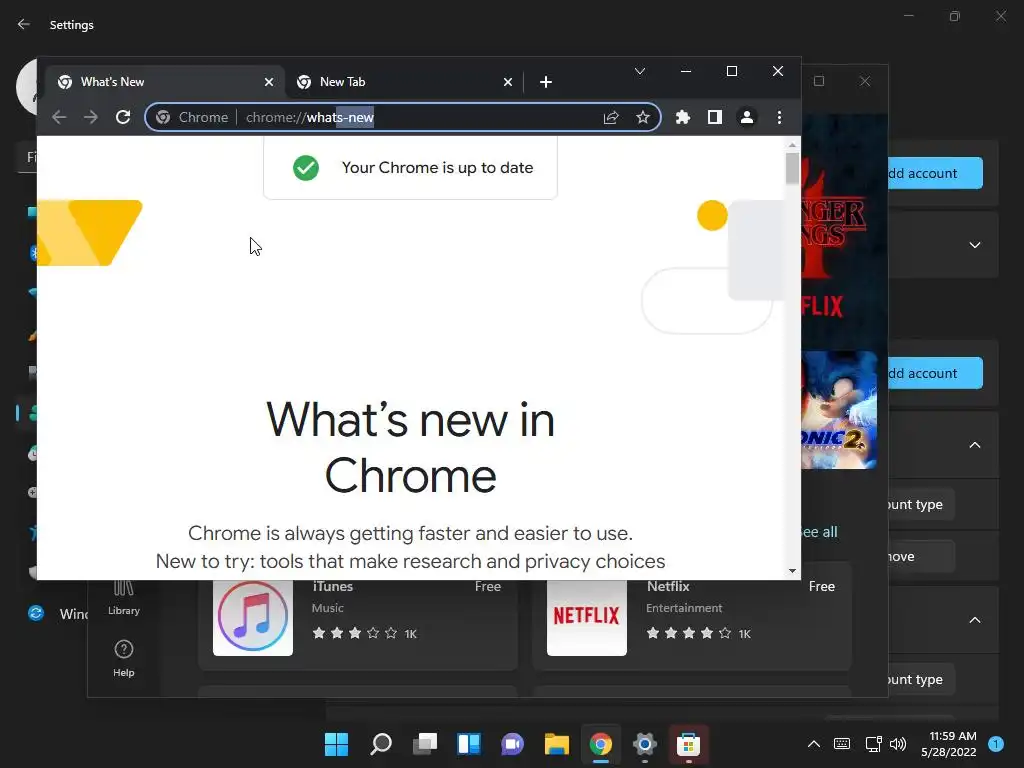1024x768 pixels.
Task: Open network status tray icon
Action: tap(873, 744)
